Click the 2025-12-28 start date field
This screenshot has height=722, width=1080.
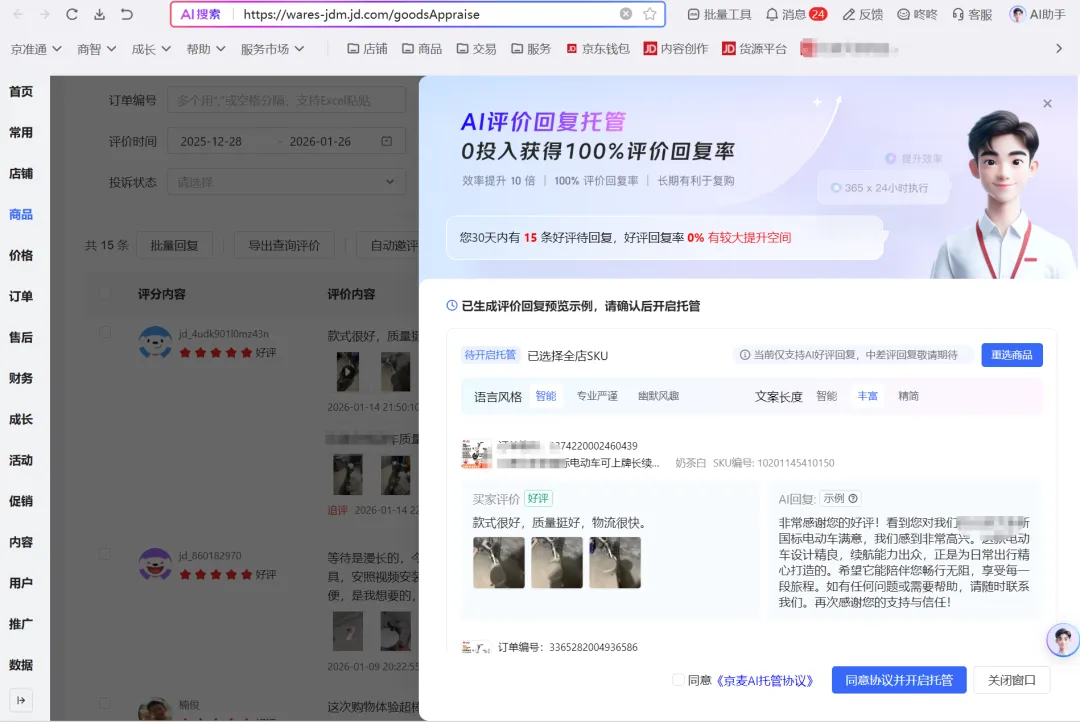click(x=211, y=141)
